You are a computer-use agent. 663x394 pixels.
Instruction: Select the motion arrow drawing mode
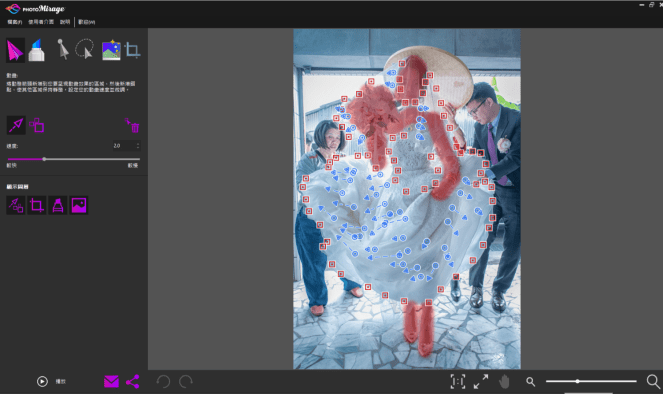[16, 125]
